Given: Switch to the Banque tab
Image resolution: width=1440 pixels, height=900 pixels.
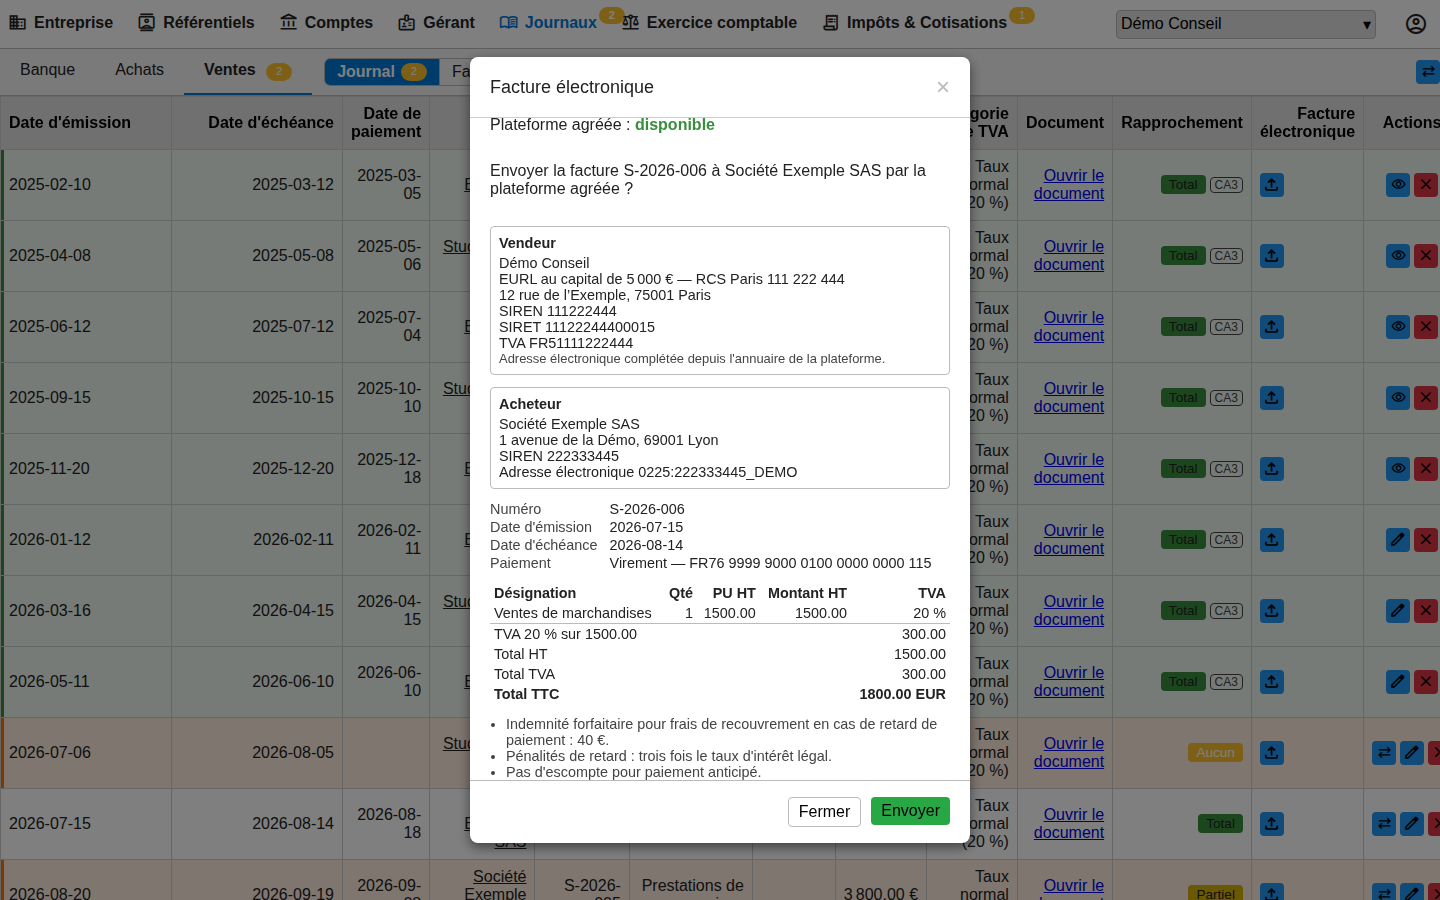Looking at the screenshot, I should [x=47, y=70].
